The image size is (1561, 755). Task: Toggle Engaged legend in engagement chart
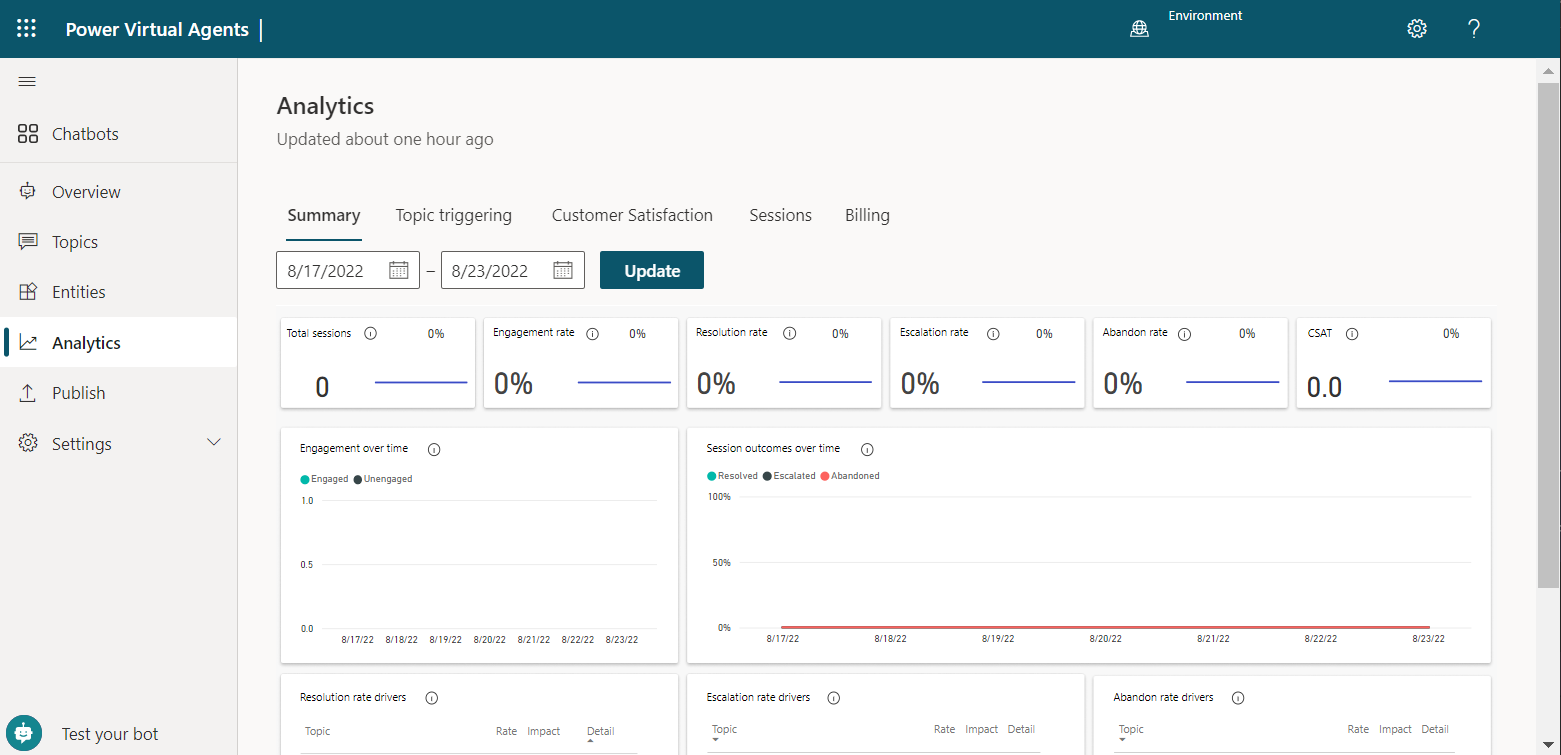click(324, 479)
